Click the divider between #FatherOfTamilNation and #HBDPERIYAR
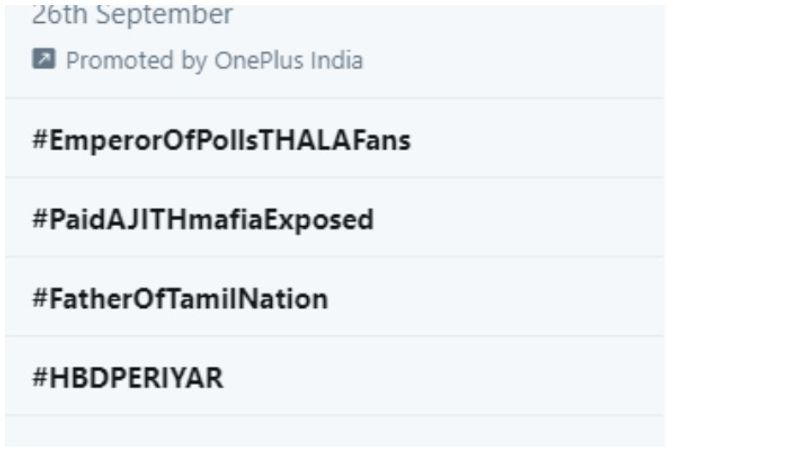 [334, 336]
